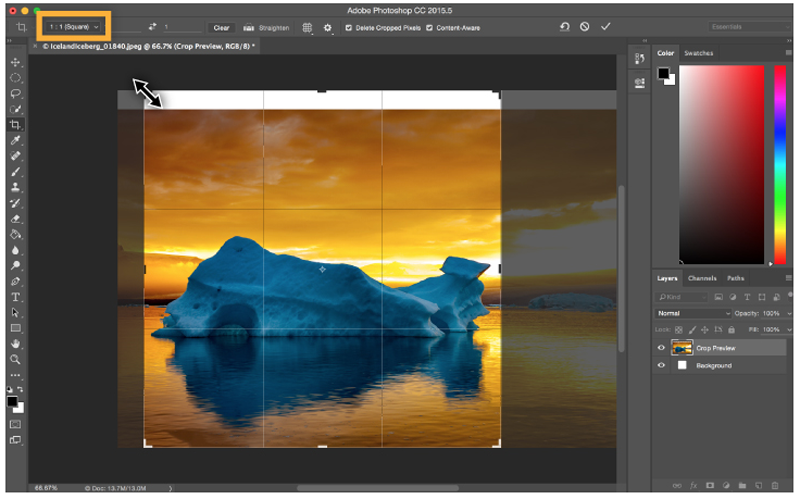This screenshot has height=499, width=800.
Task: Select the Lasso tool
Action: 15,93
